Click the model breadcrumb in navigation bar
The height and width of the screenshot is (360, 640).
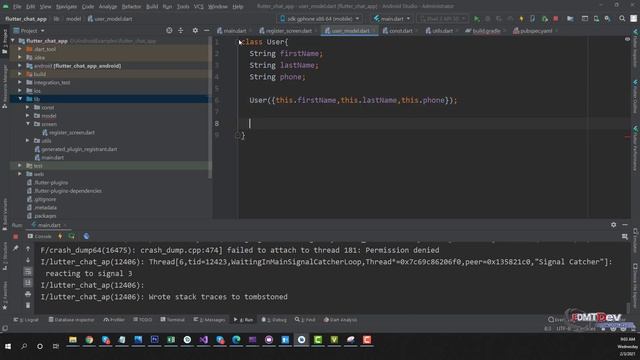[73, 19]
